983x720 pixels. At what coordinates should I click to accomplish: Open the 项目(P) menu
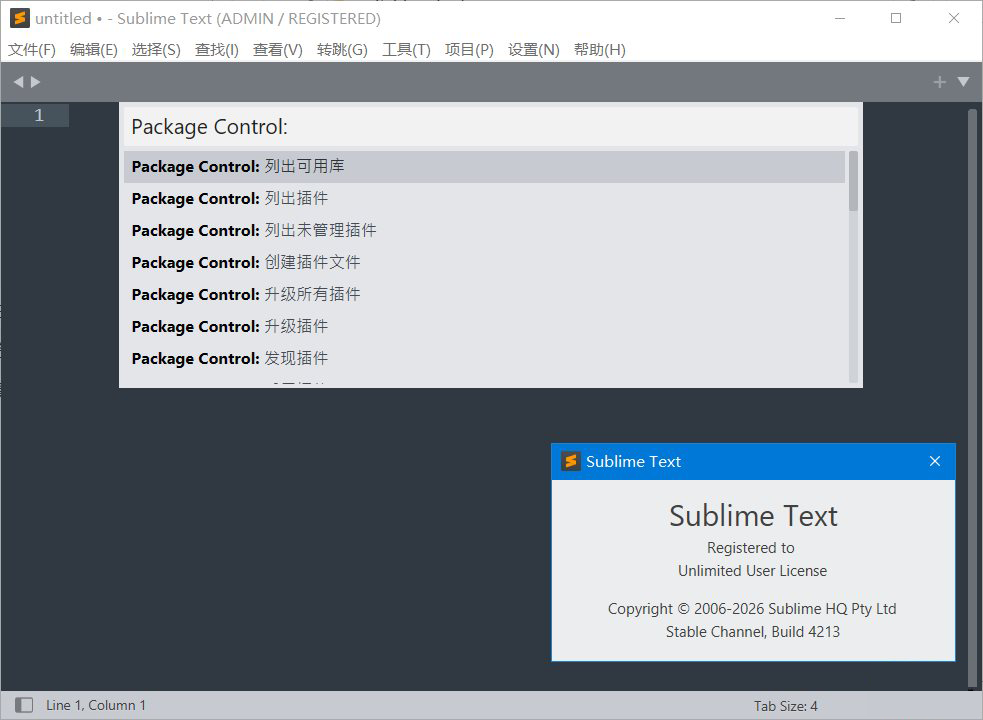click(x=469, y=50)
